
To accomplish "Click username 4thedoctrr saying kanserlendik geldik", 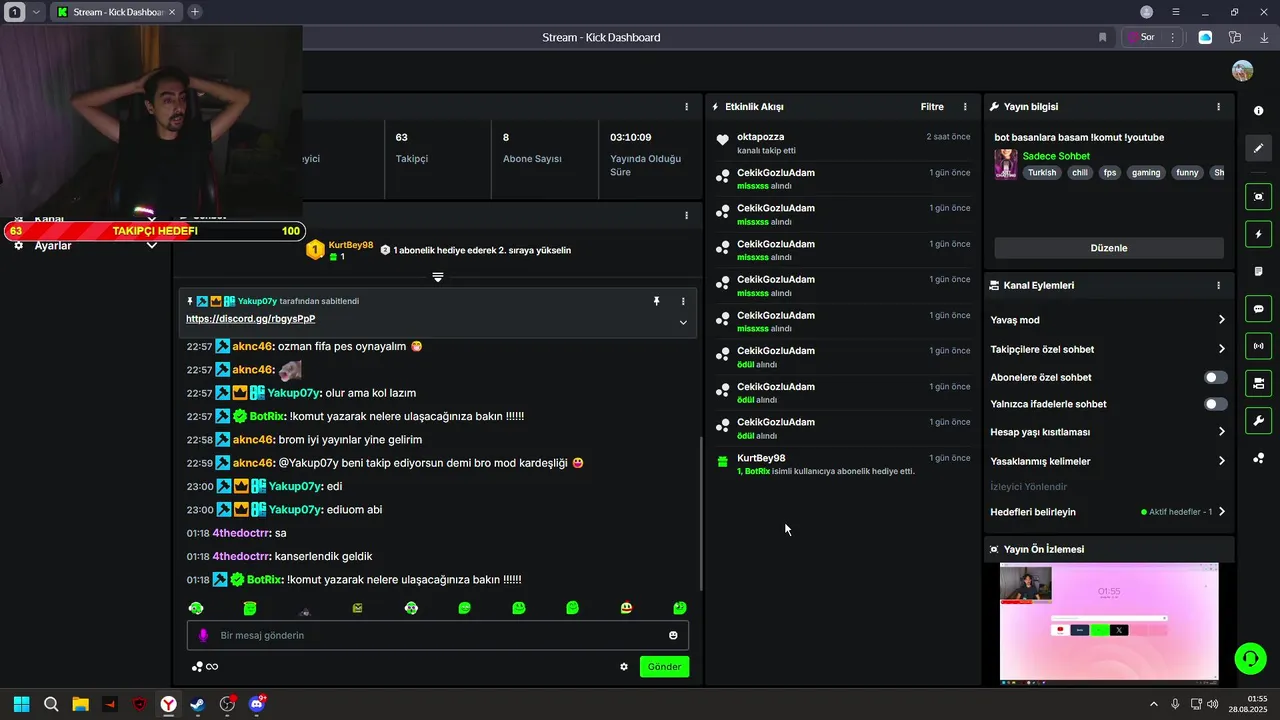I will (x=241, y=556).
